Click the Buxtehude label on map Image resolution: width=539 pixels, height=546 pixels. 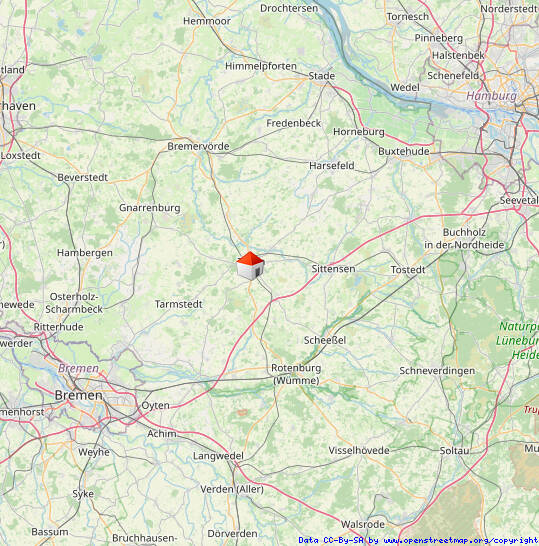(404, 151)
